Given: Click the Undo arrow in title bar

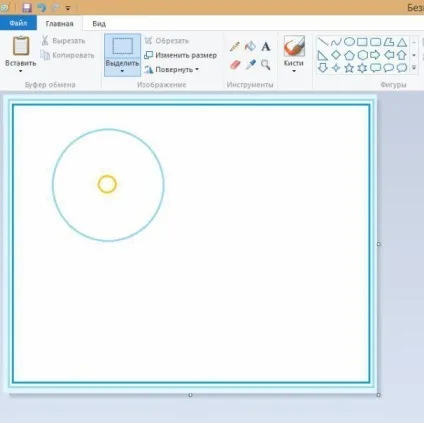Looking at the screenshot, I should click(x=41, y=7).
